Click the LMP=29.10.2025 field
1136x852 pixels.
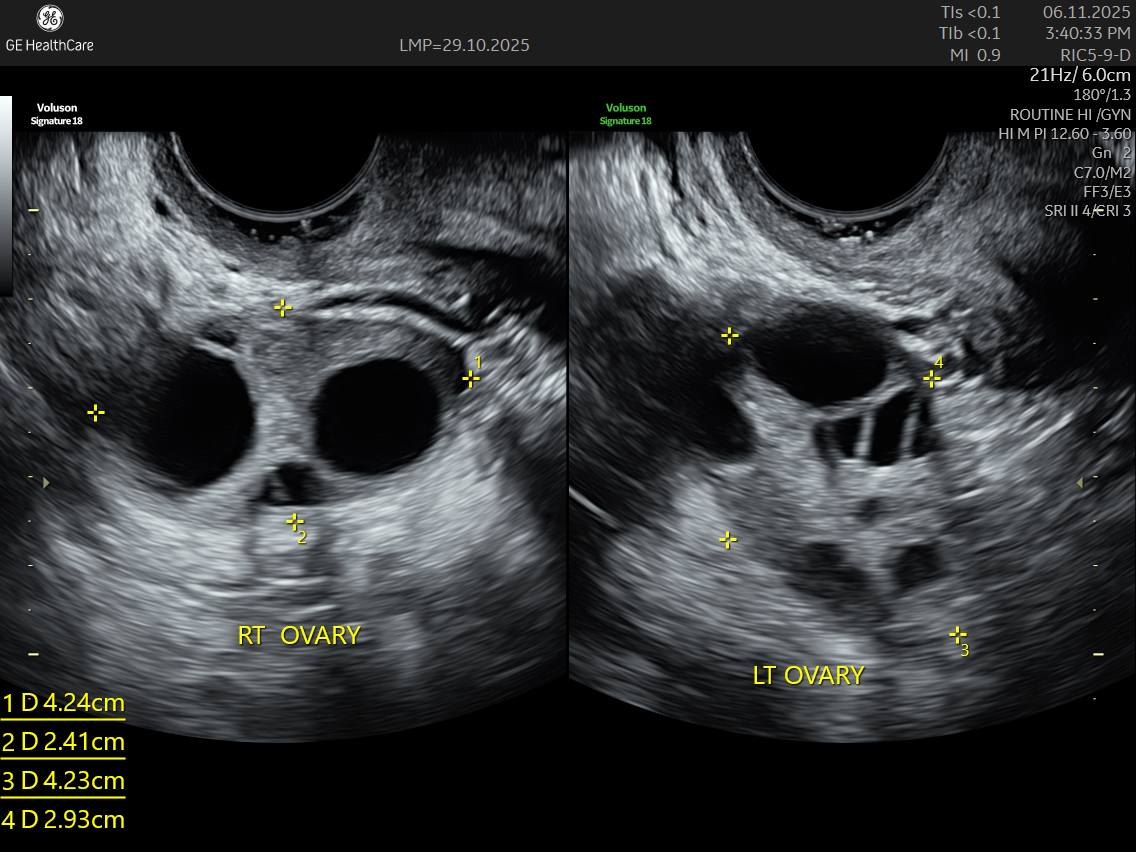(x=464, y=45)
